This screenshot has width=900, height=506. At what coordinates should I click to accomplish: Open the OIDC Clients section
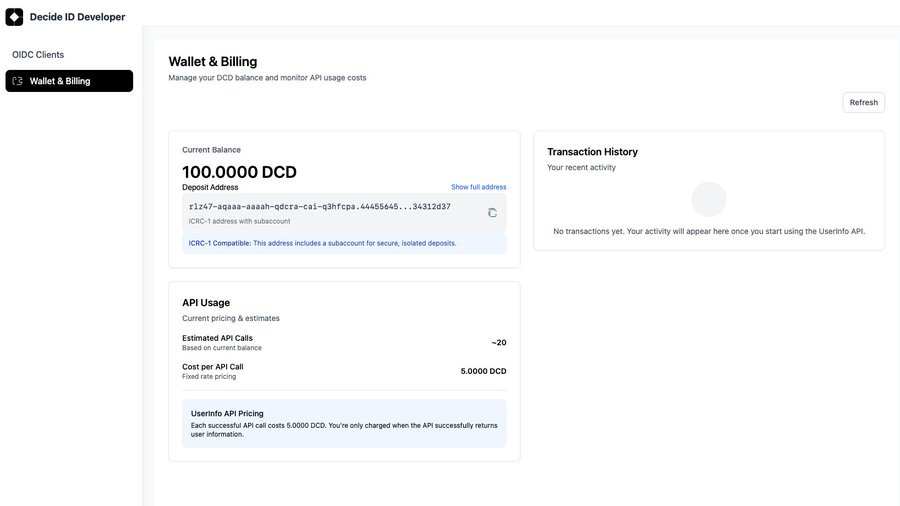(38, 55)
